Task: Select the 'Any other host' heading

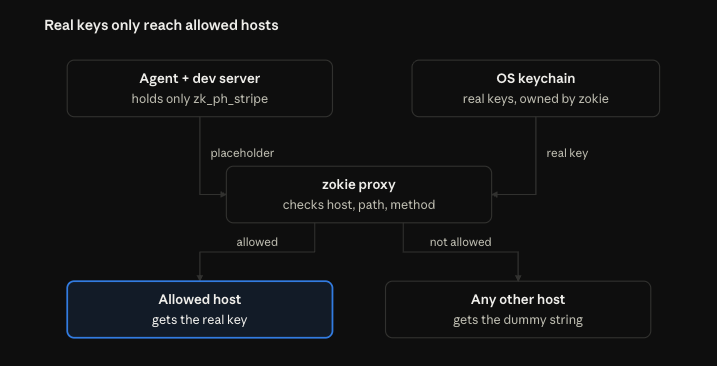Action: pyautogui.click(x=518, y=299)
